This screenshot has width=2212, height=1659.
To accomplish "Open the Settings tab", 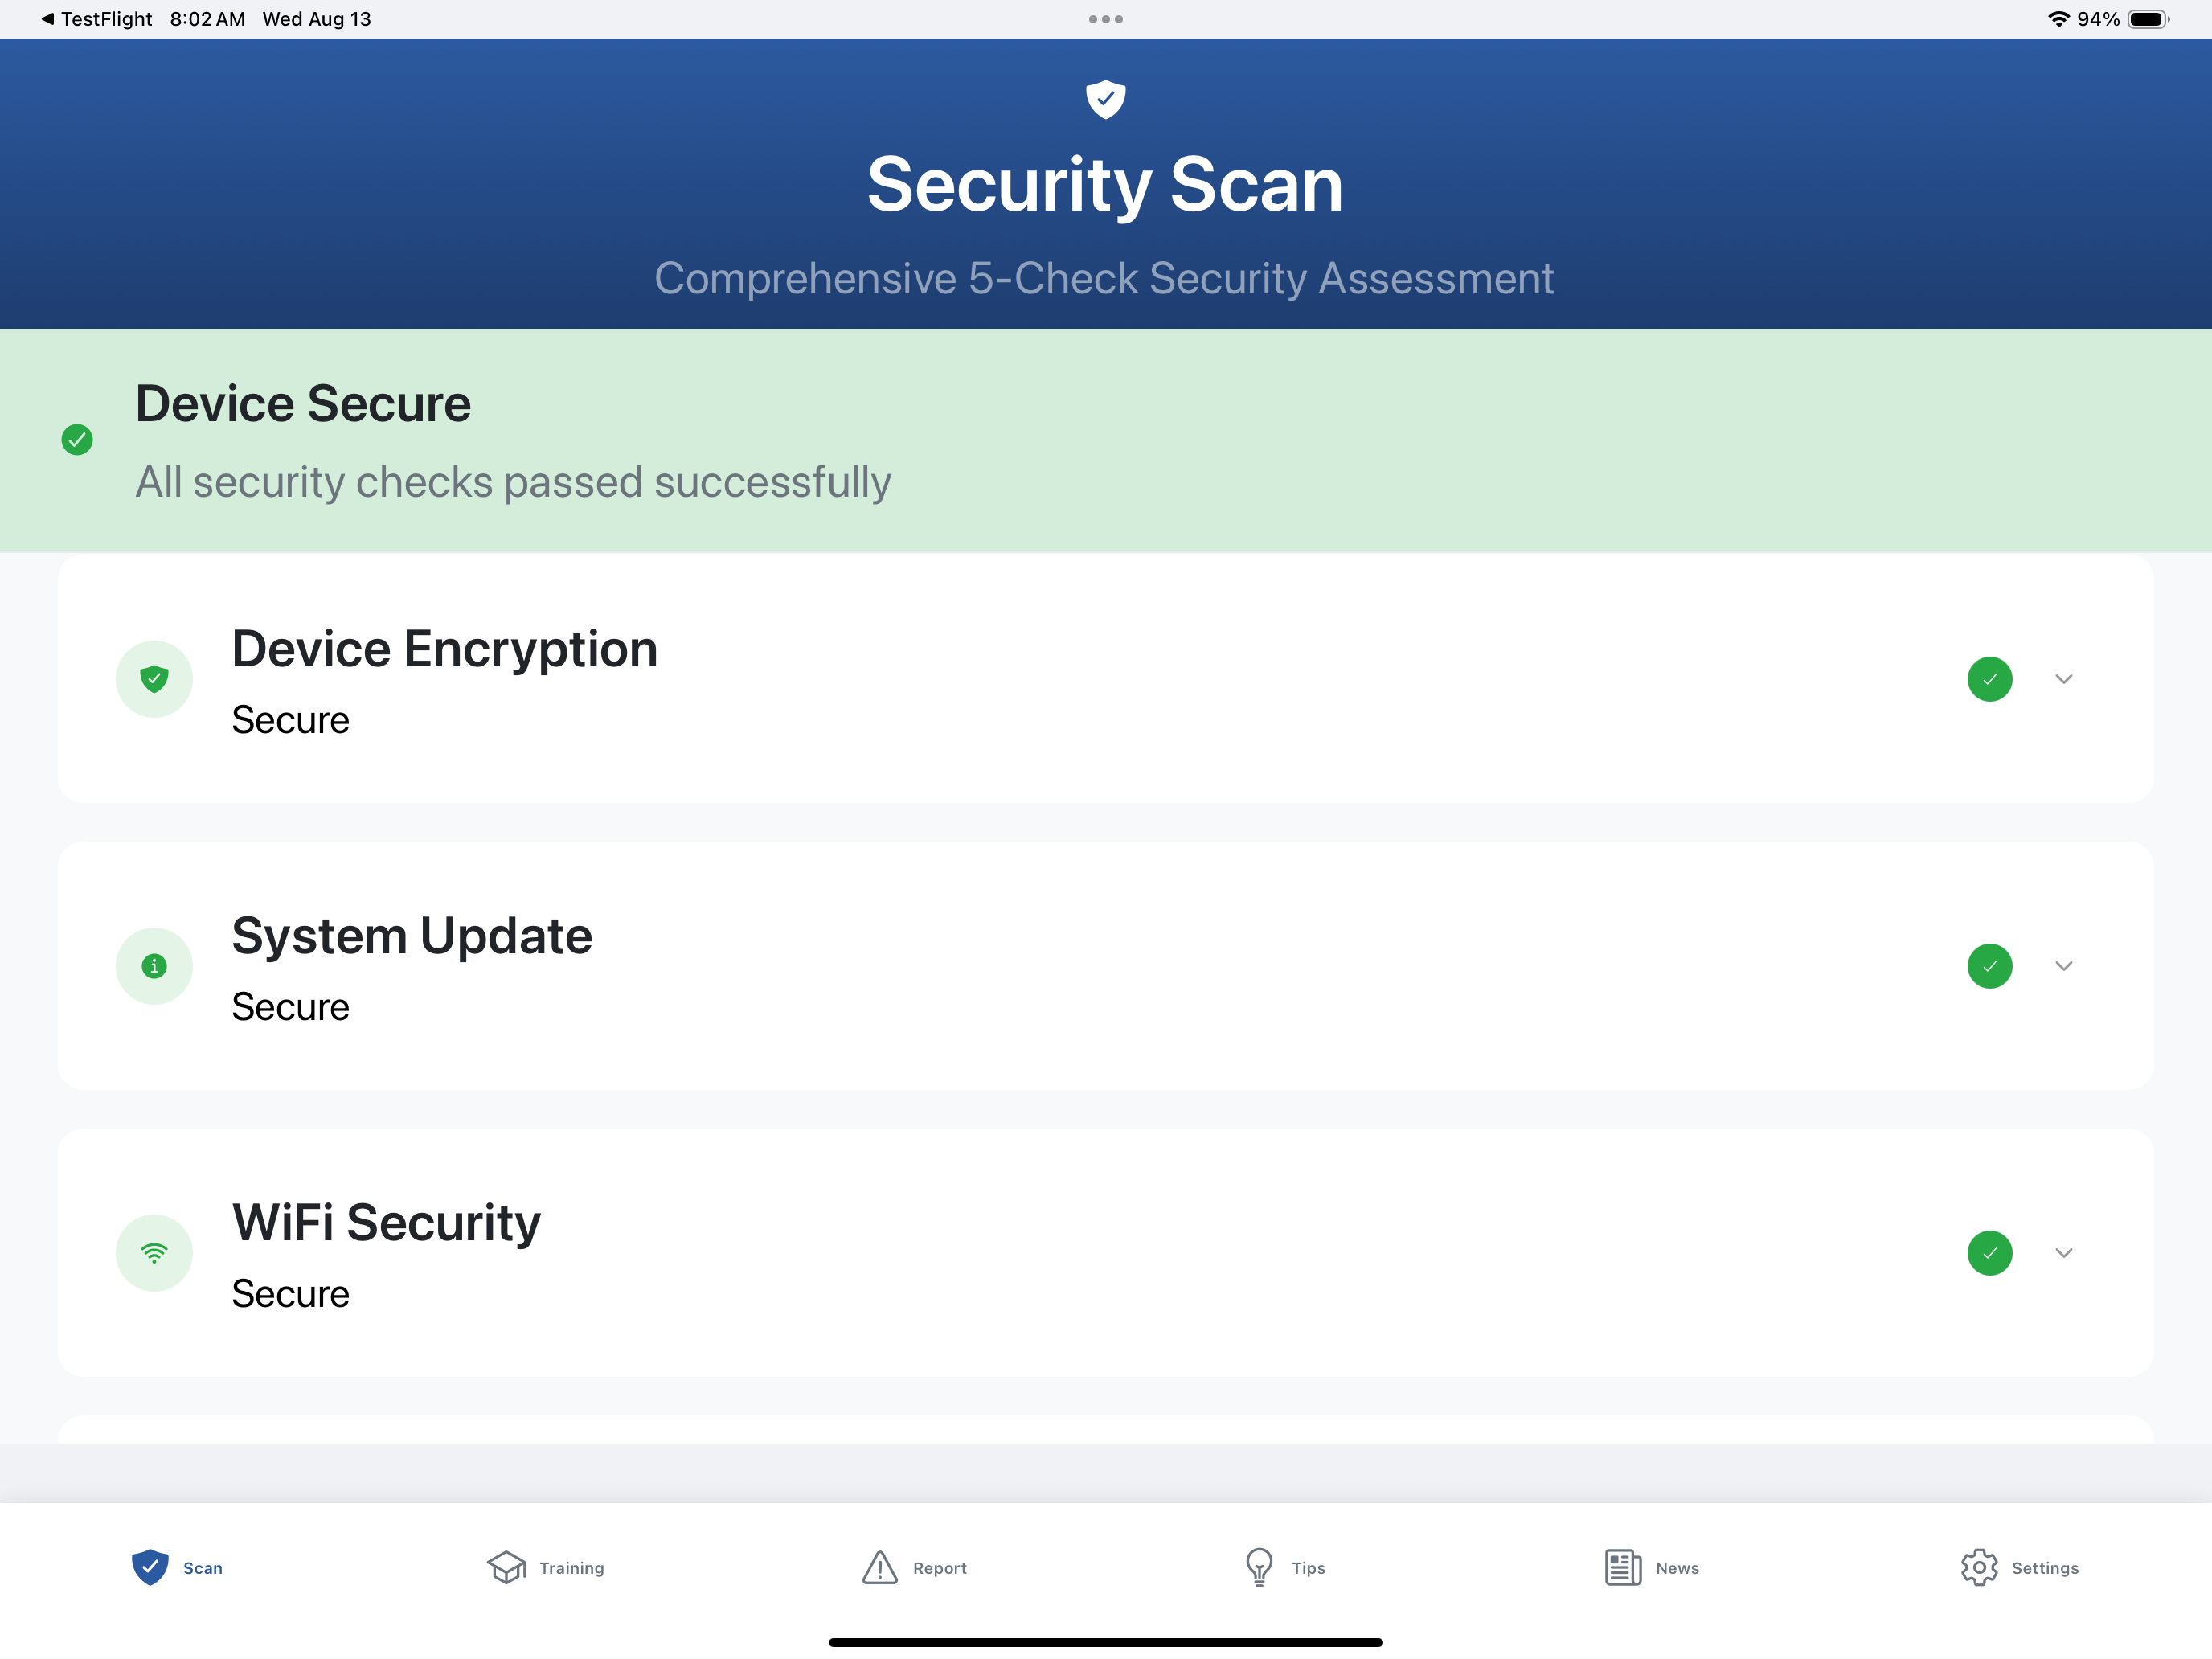I will pos(2019,1567).
